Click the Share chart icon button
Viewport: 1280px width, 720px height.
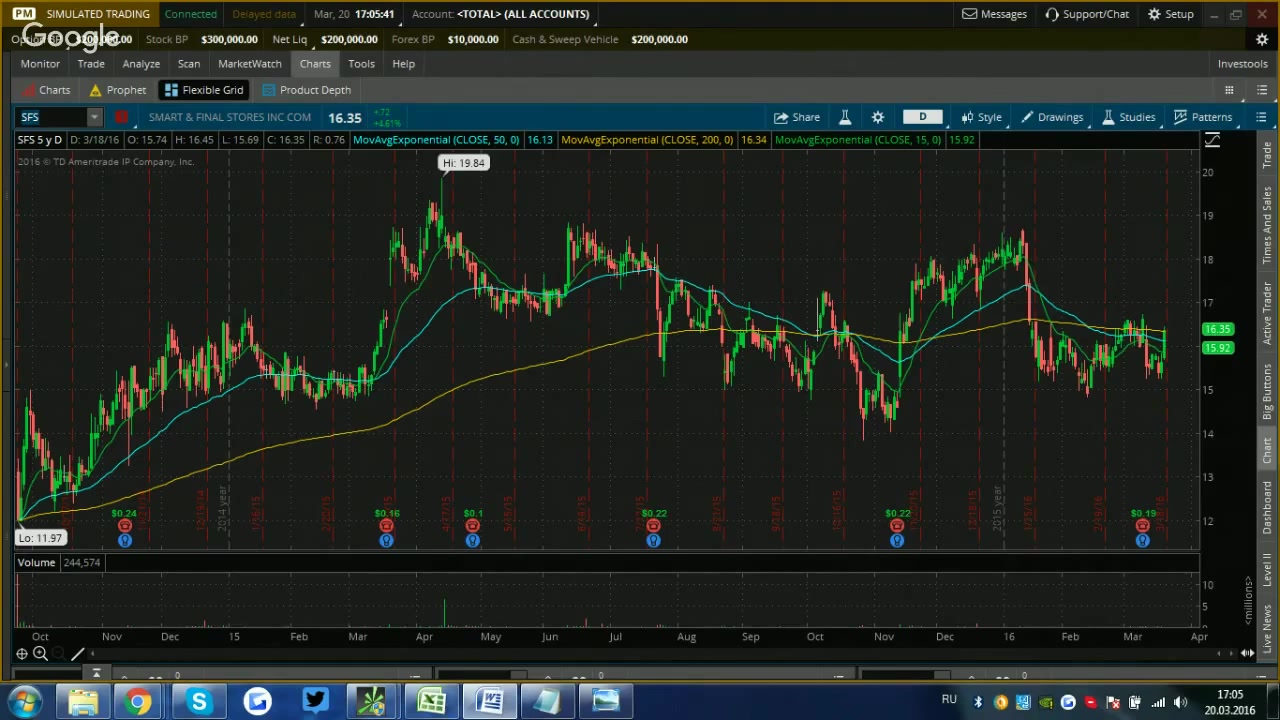[x=796, y=117]
